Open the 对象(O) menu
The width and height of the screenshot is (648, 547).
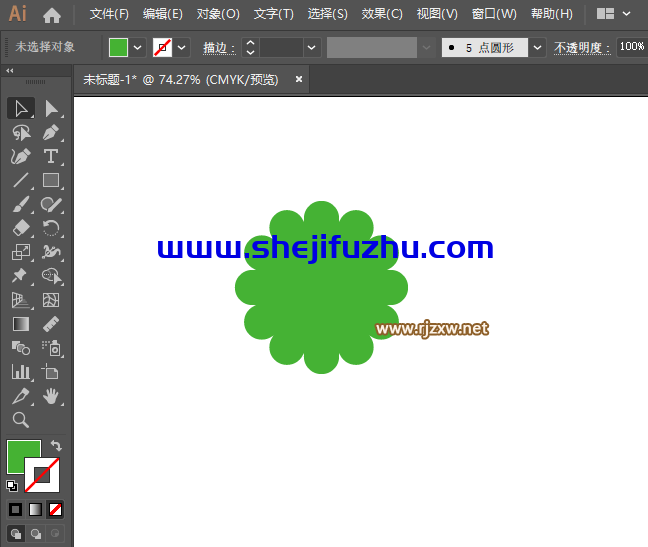[218, 14]
